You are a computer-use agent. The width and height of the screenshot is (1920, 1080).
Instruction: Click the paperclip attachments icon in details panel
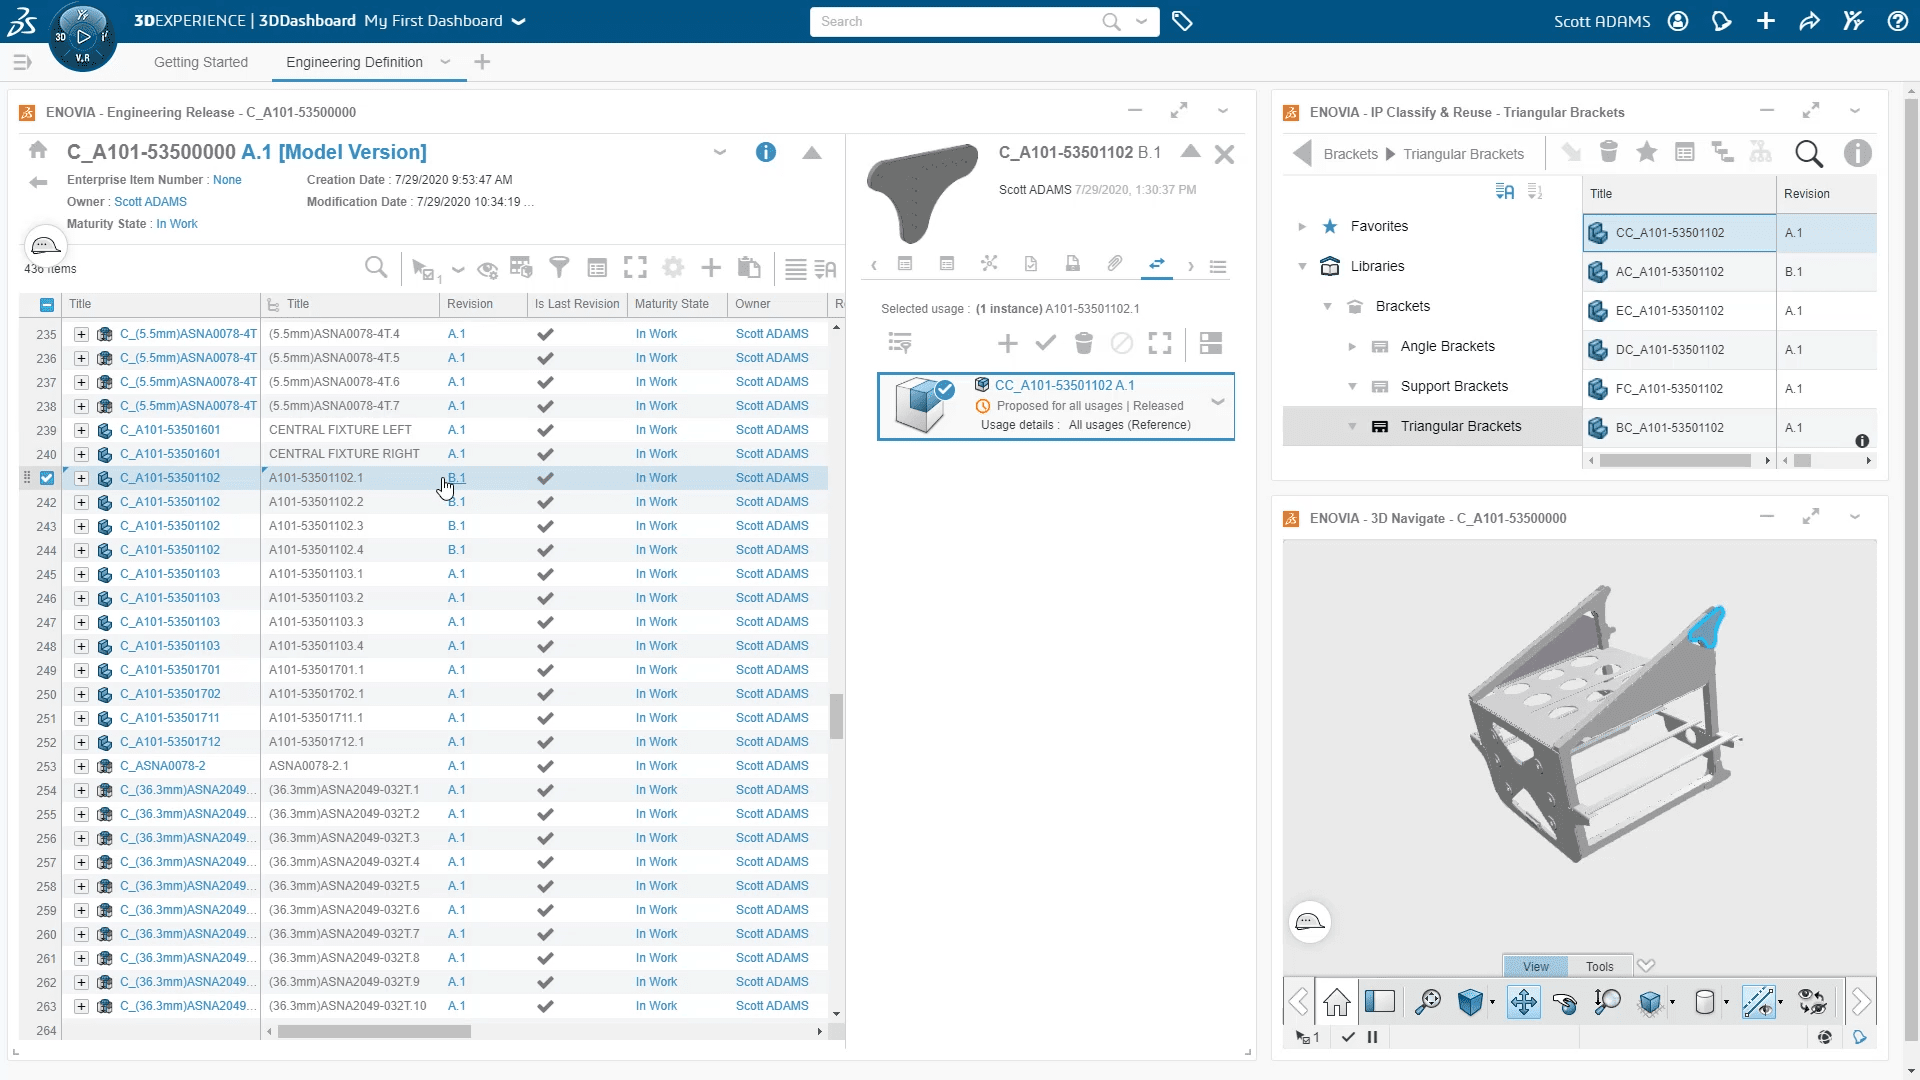1114,263
